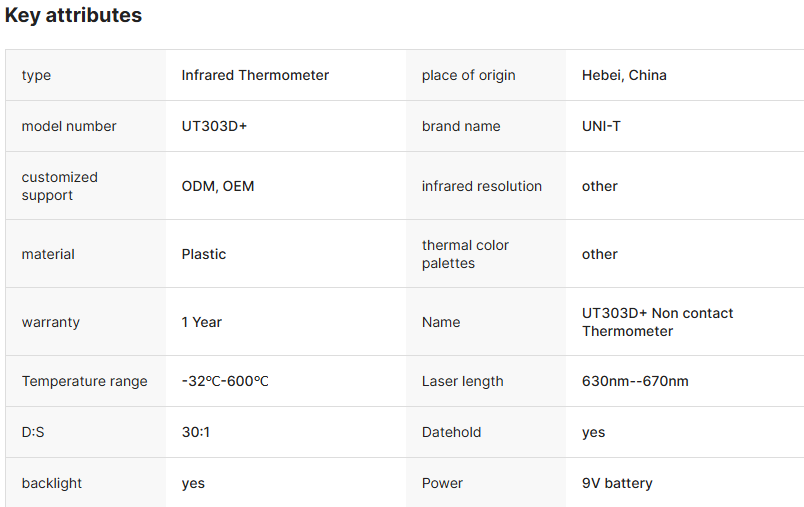The width and height of the screenshot is (804, 507).
Task: Select the 9V battery power value
Action: point(617,483)
